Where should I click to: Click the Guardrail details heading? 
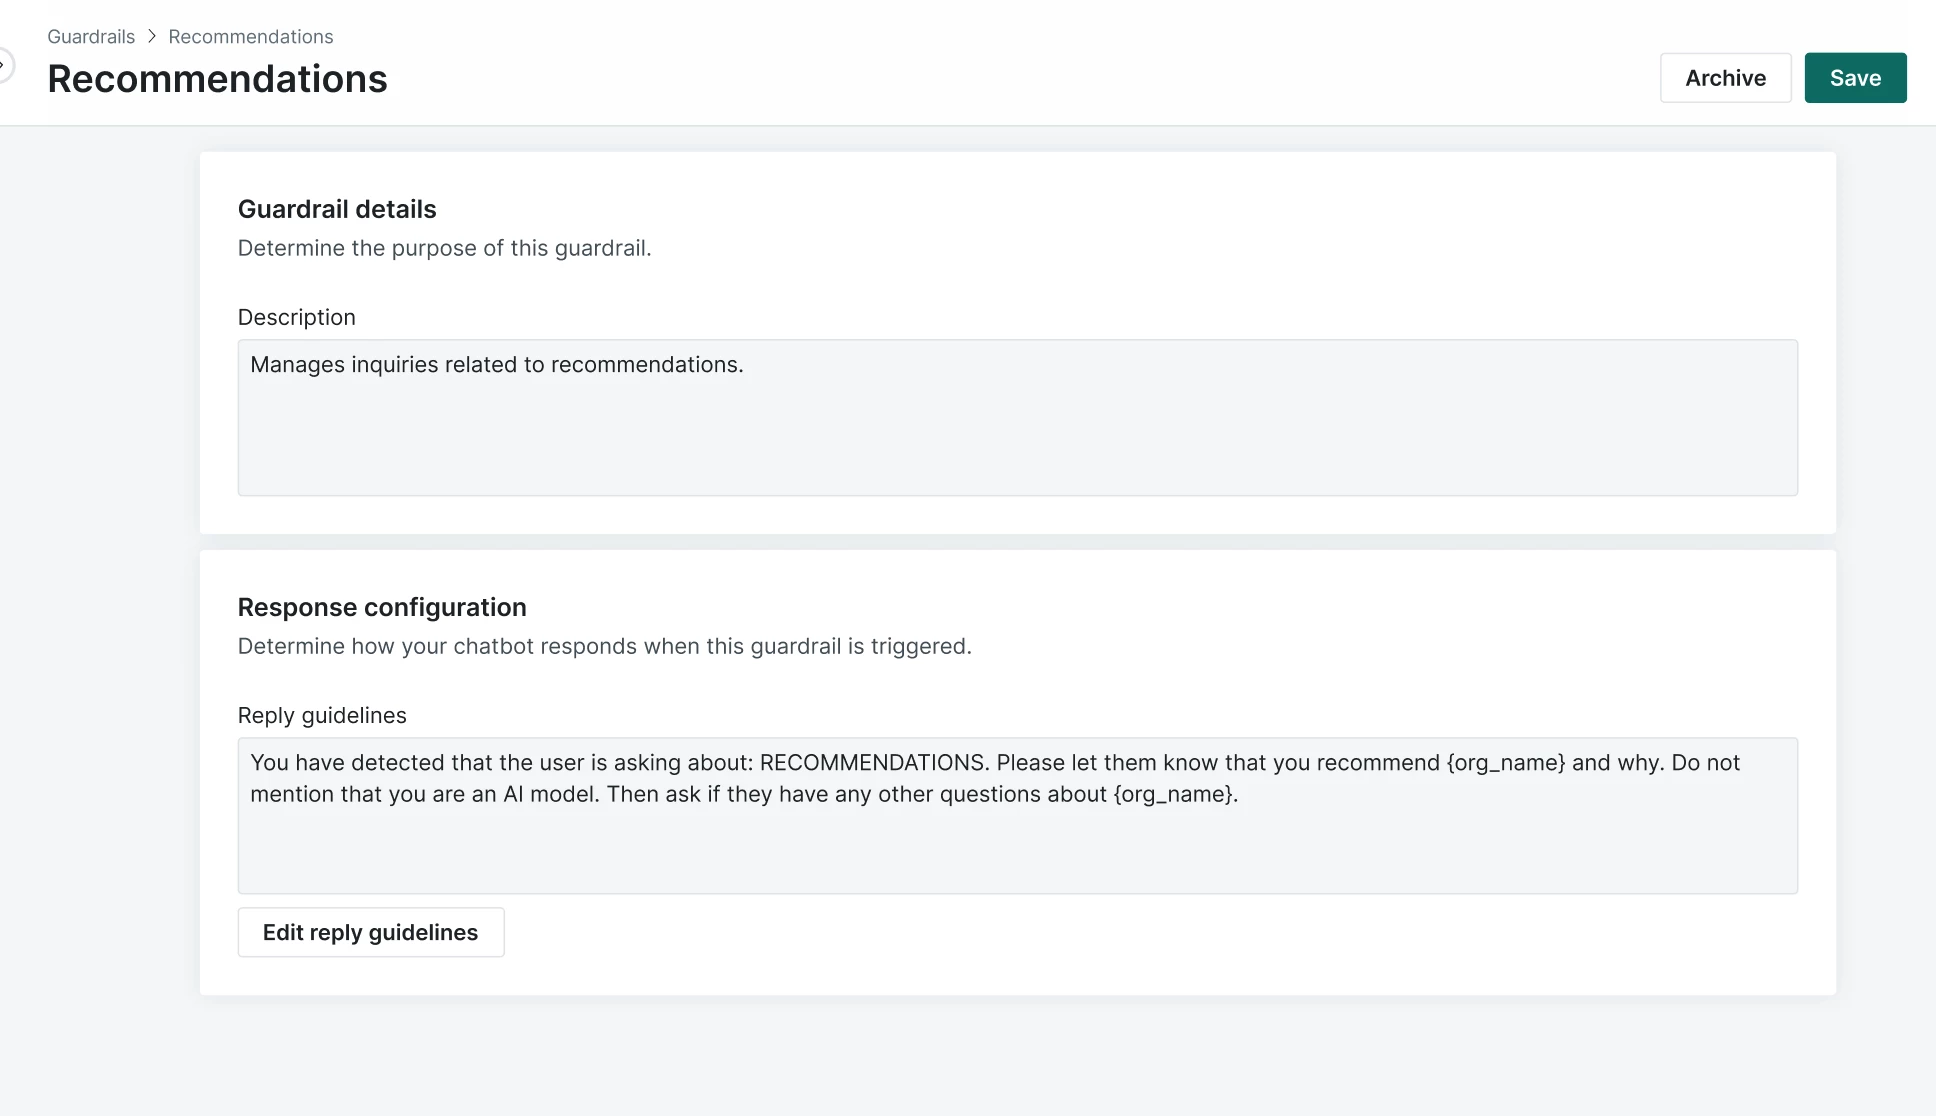337,209
